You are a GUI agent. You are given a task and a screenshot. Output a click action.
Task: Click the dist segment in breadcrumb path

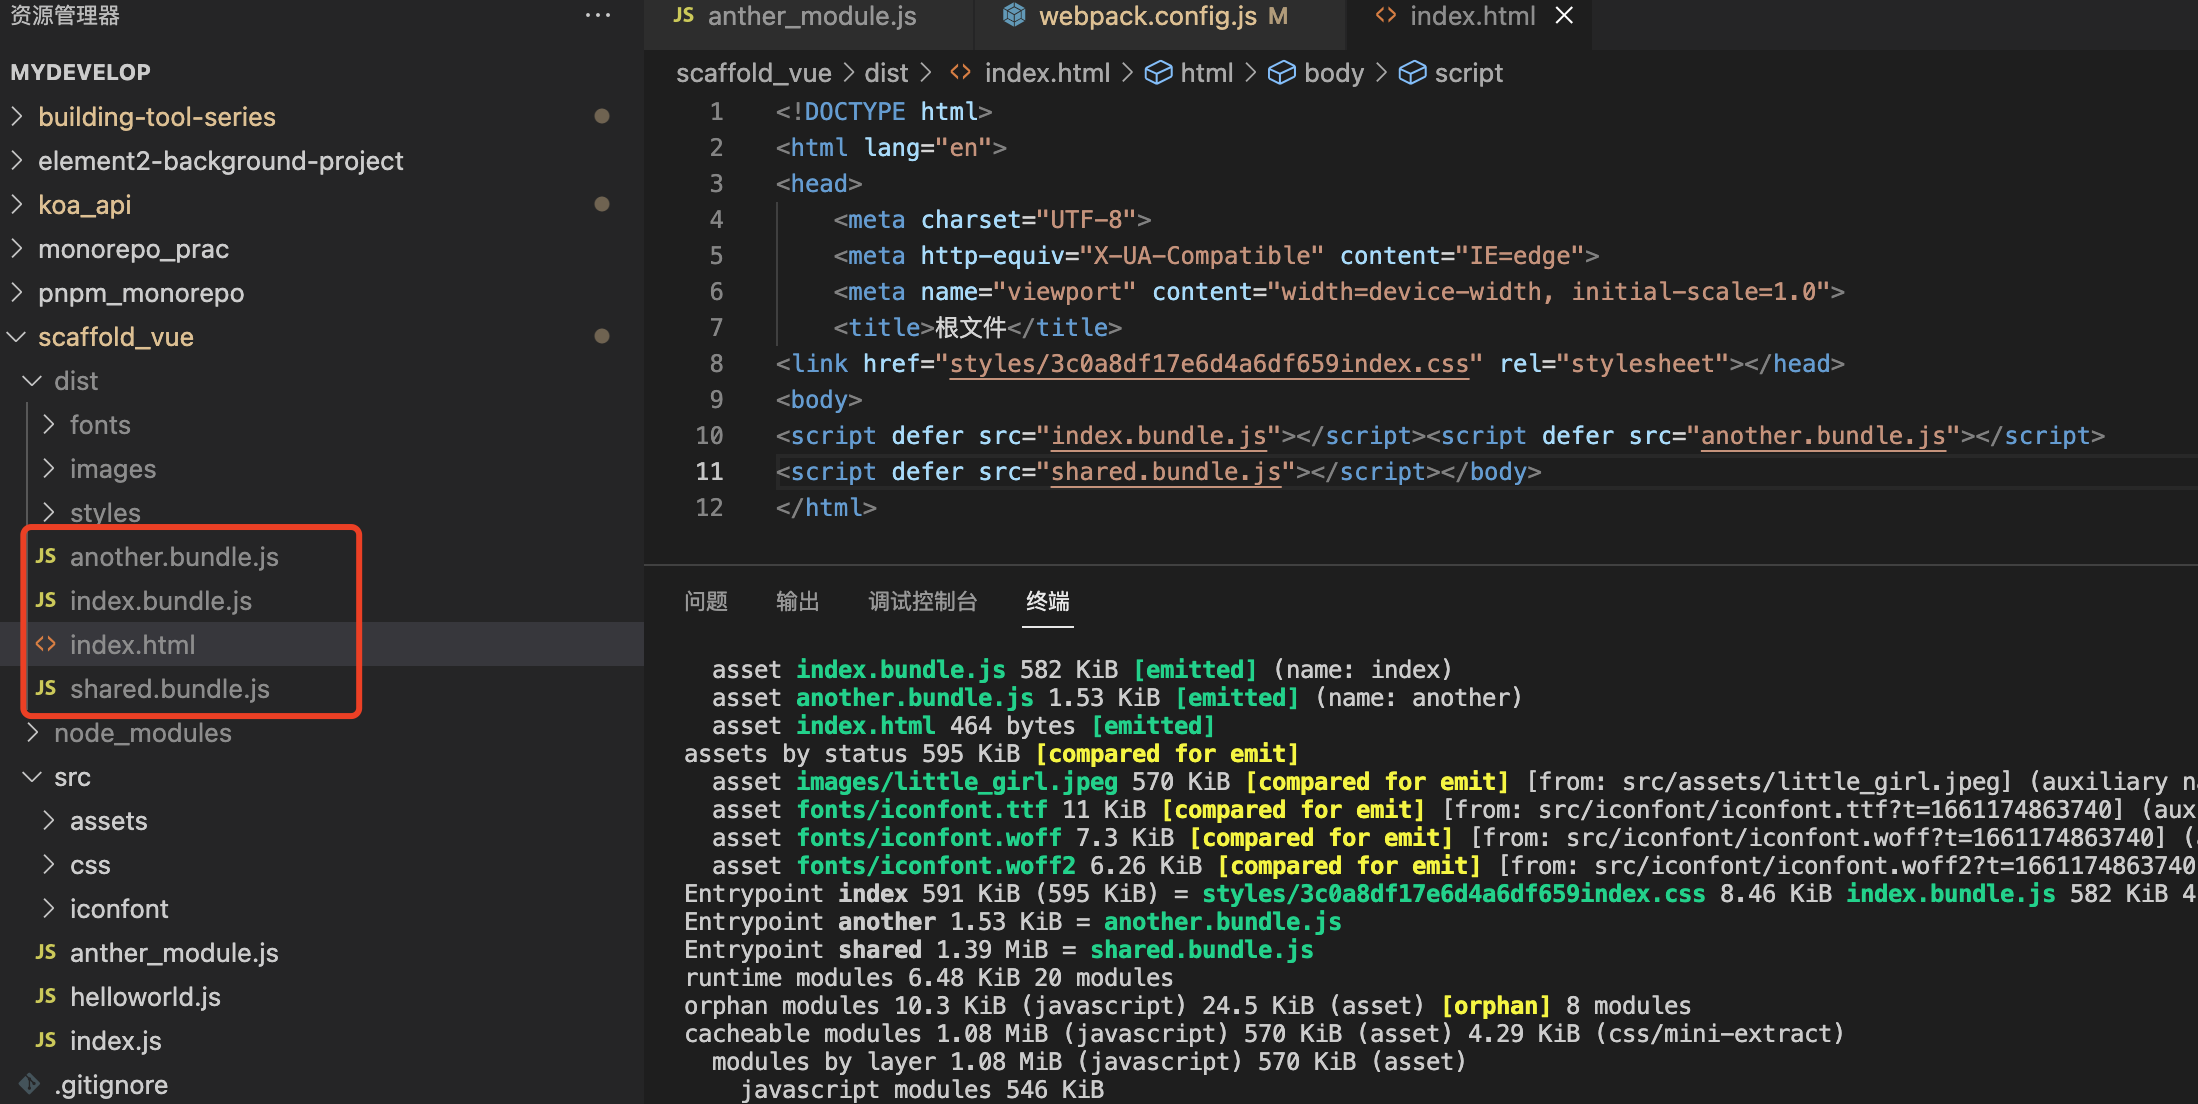[886, 73]
